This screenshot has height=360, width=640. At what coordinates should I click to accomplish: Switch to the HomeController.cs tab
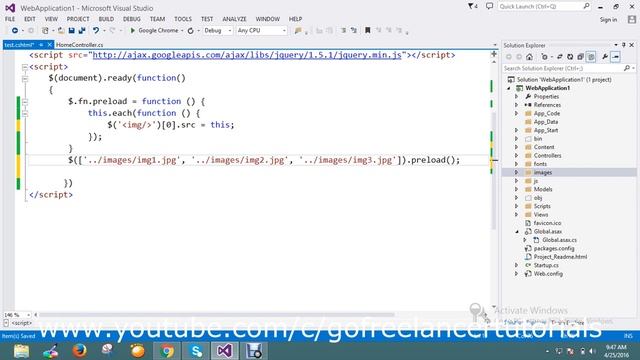point(80,45)
